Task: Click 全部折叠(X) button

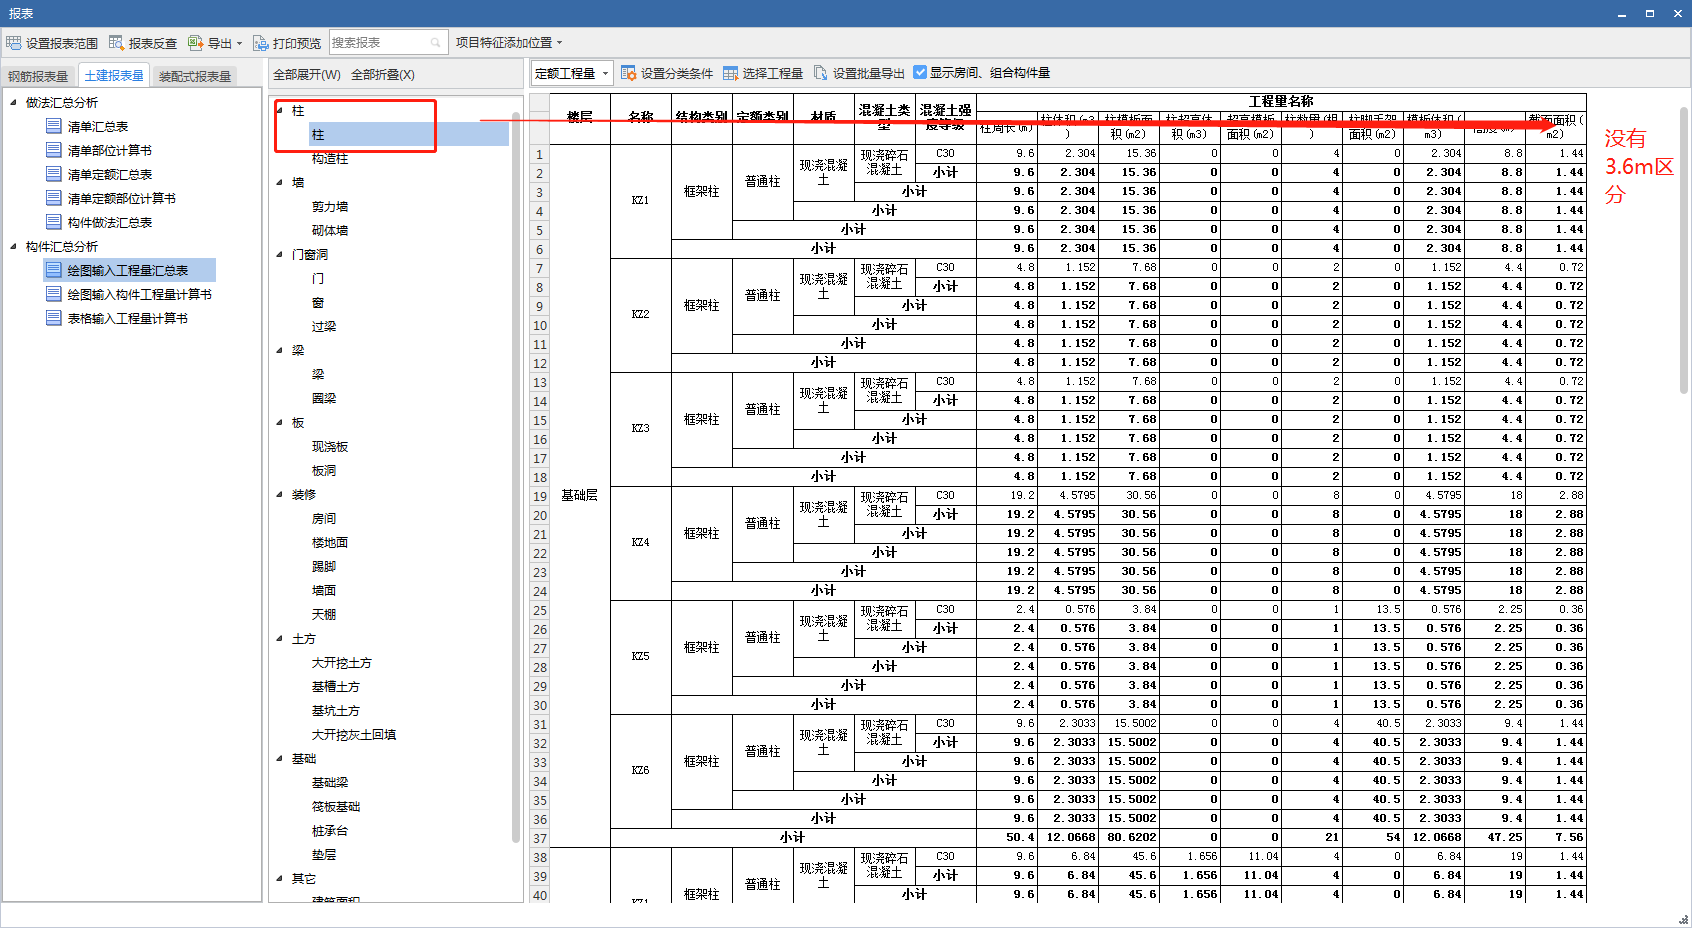Action: coord(383,75)
